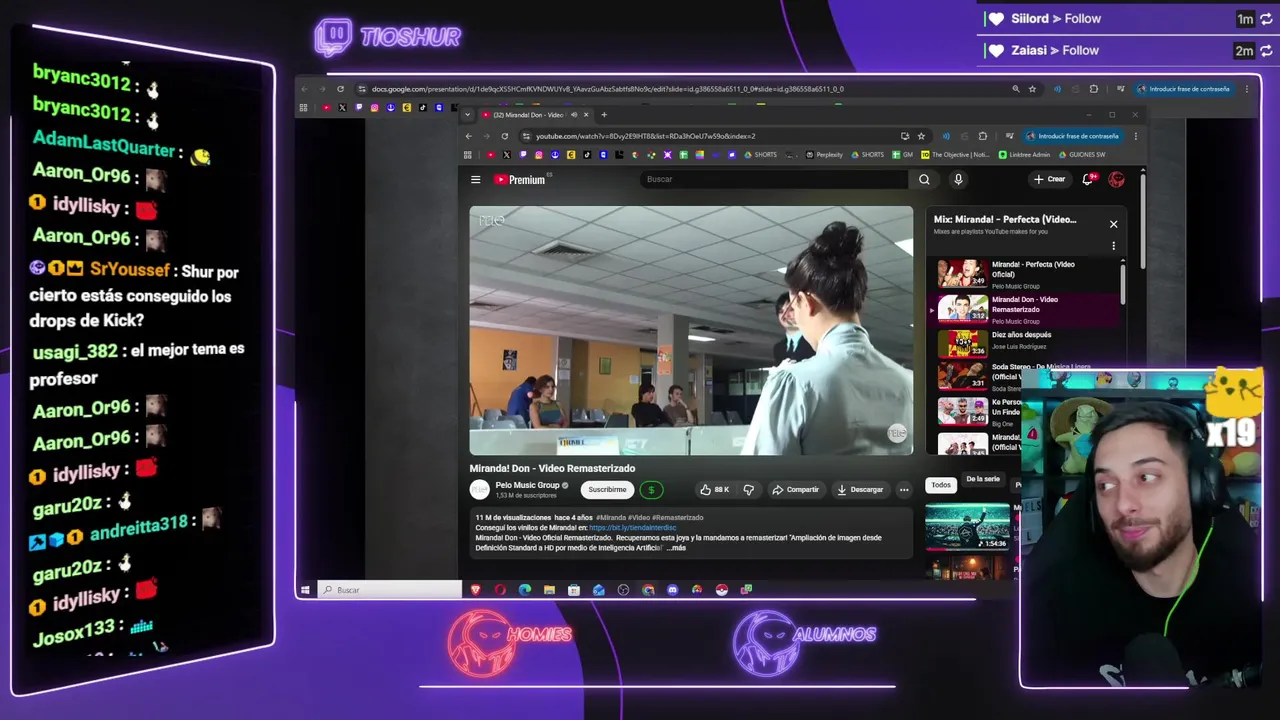Viewport: 1280px width, 720px height.
Task: Select the De la serie filter chip
Action: [983, 479]
